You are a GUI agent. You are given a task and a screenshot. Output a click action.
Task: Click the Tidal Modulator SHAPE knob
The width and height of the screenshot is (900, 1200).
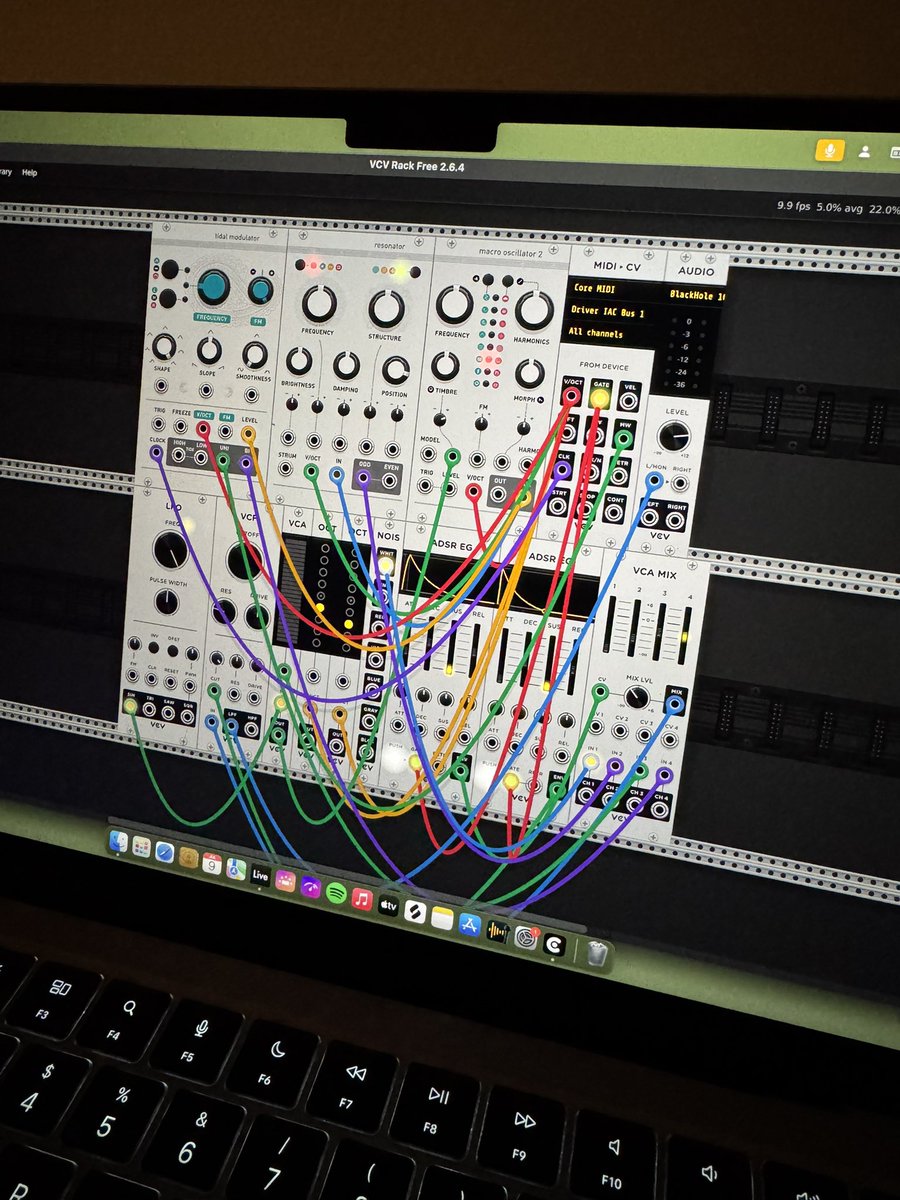click(163, 346)
